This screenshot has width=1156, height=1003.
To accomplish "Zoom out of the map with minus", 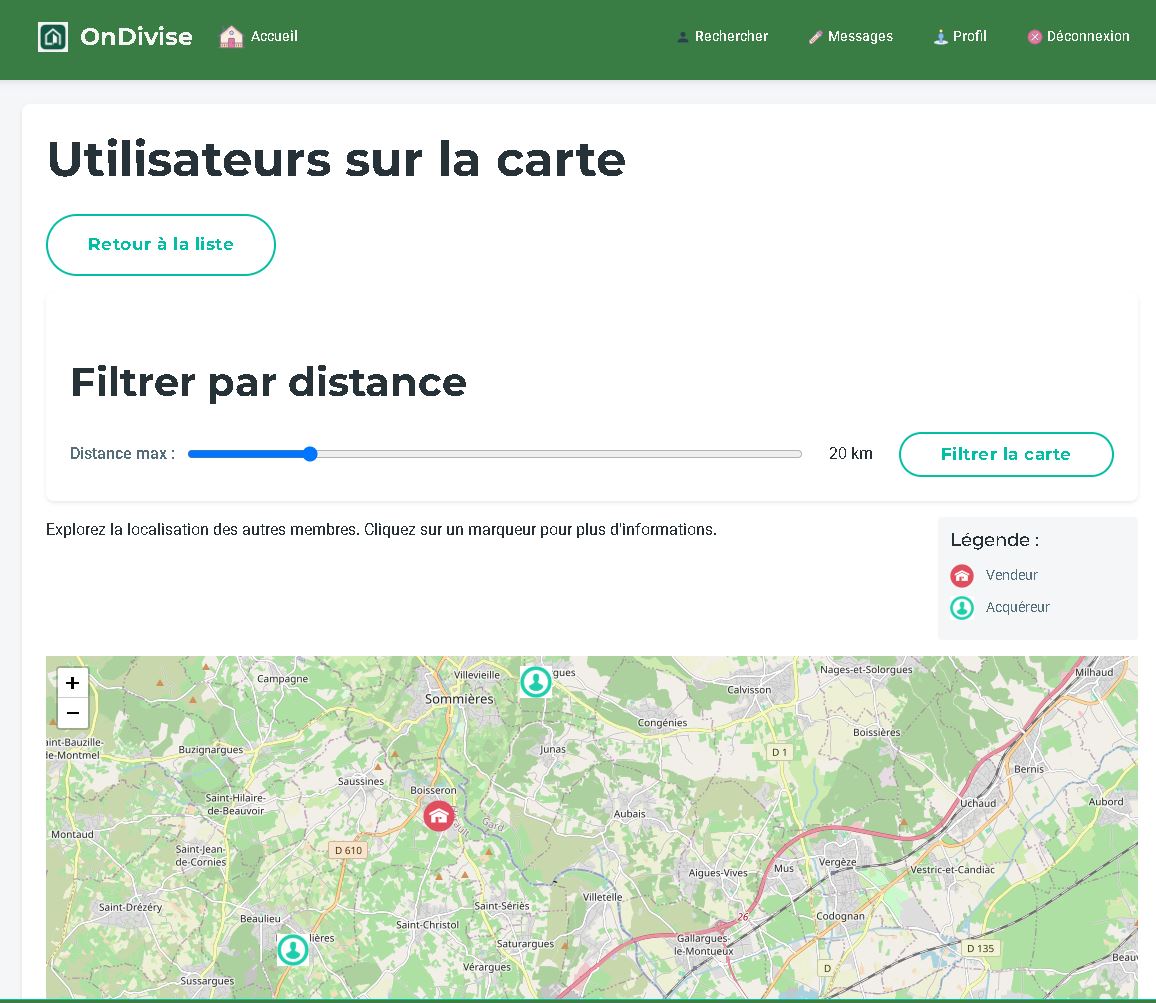I will point(73,713).
